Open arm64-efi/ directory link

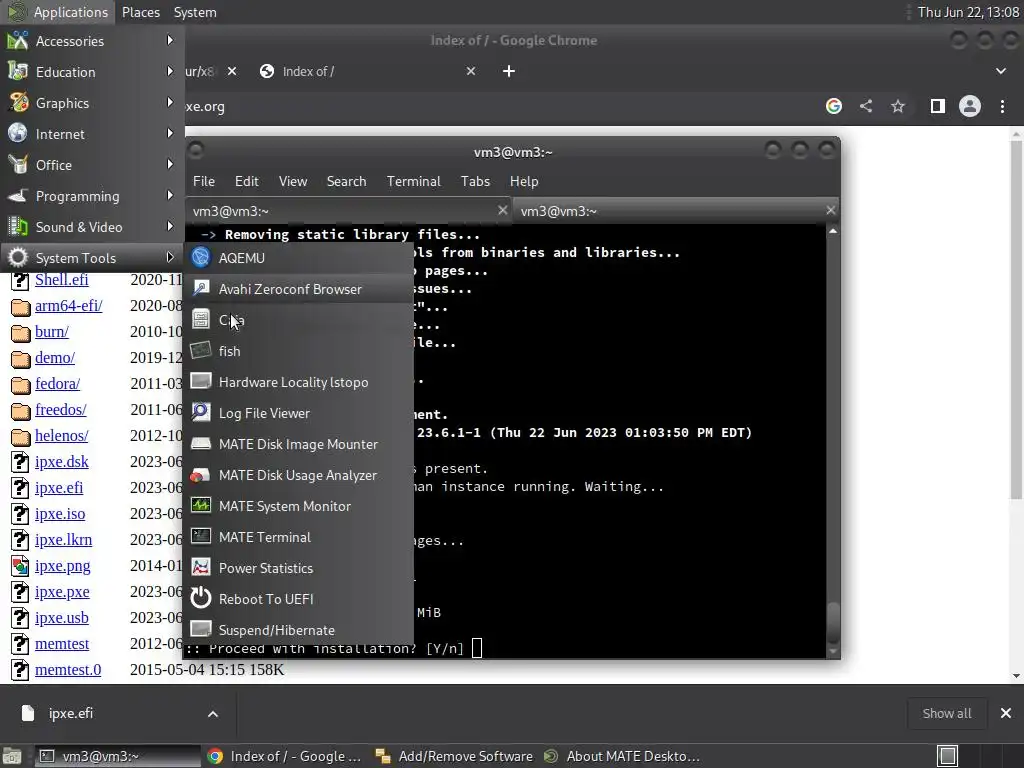[69, 306]
